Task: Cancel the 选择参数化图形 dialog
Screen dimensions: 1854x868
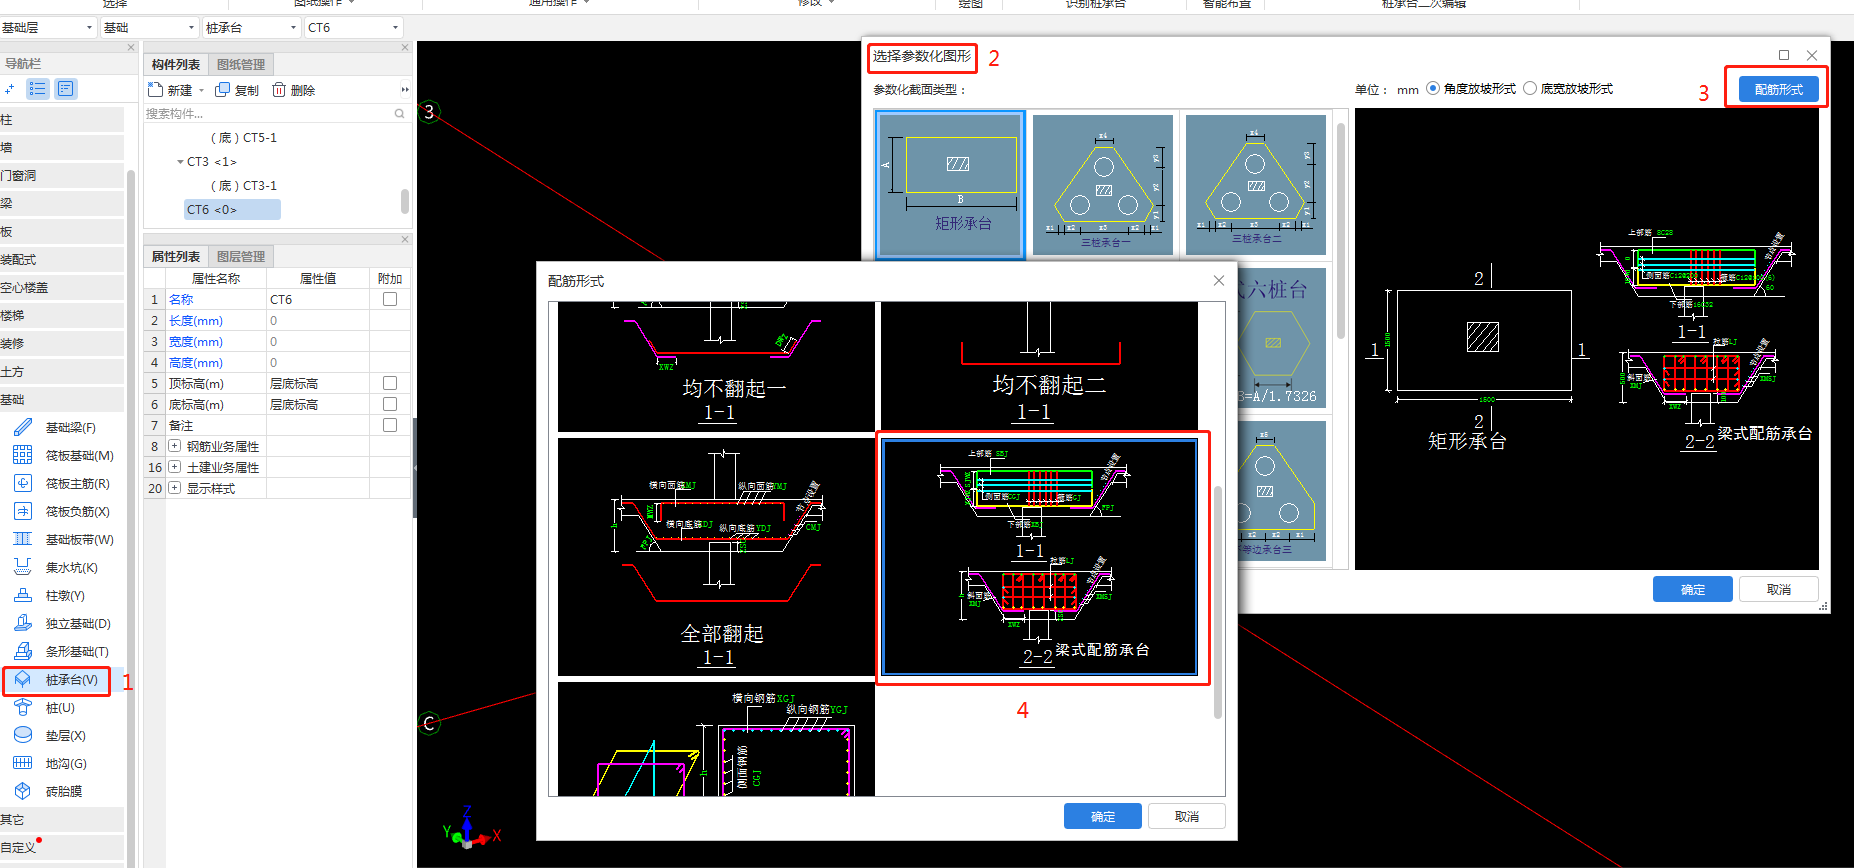Action: point(1778,589)
